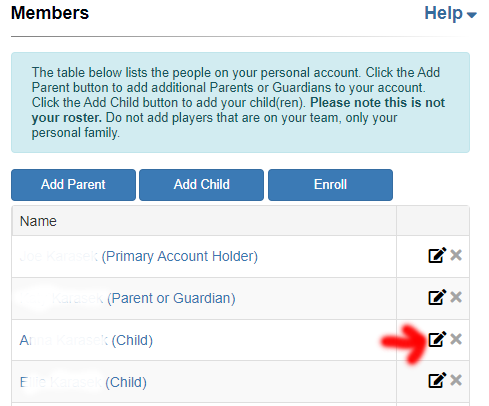The height and width of the screenshot is (406, 489).
Task: Click the Add Child button
Action: [x=201, y=185]
